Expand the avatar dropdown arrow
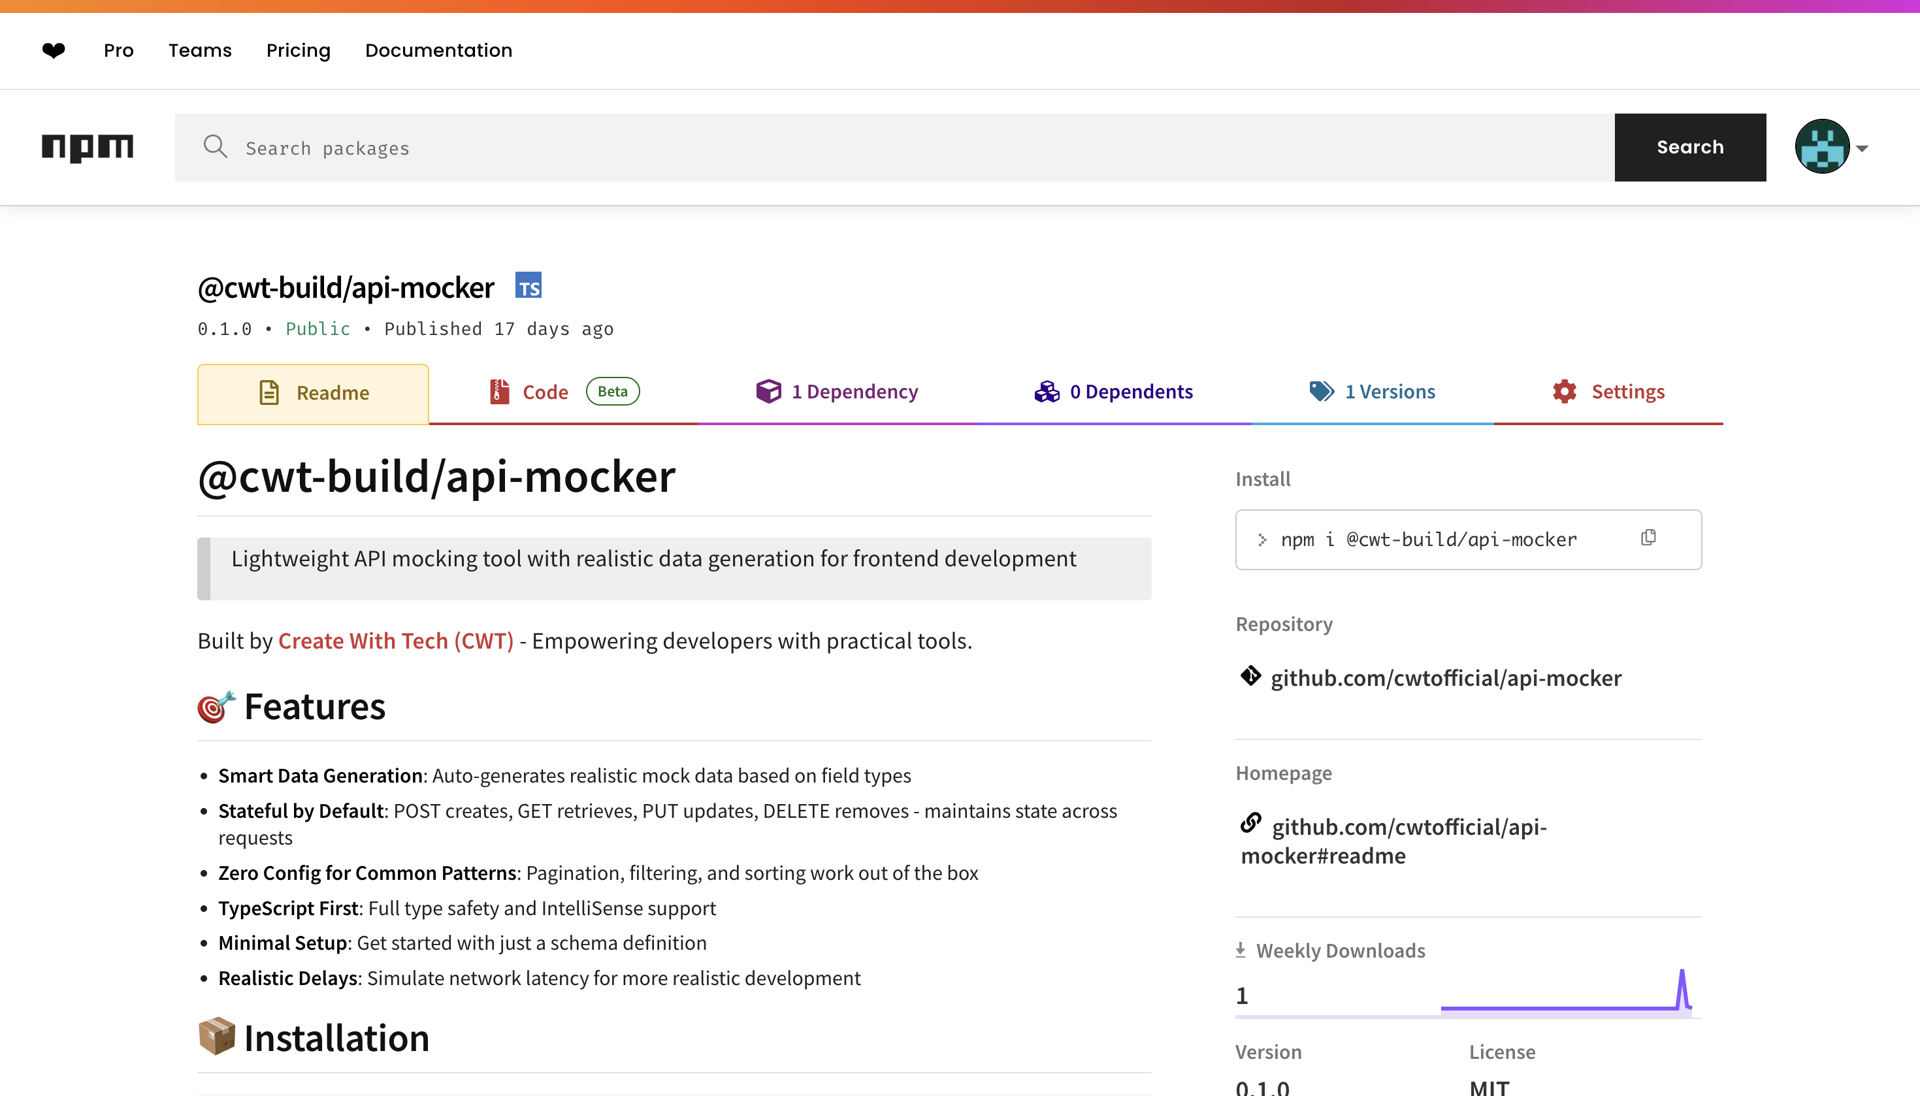 tap(1862, 148)
